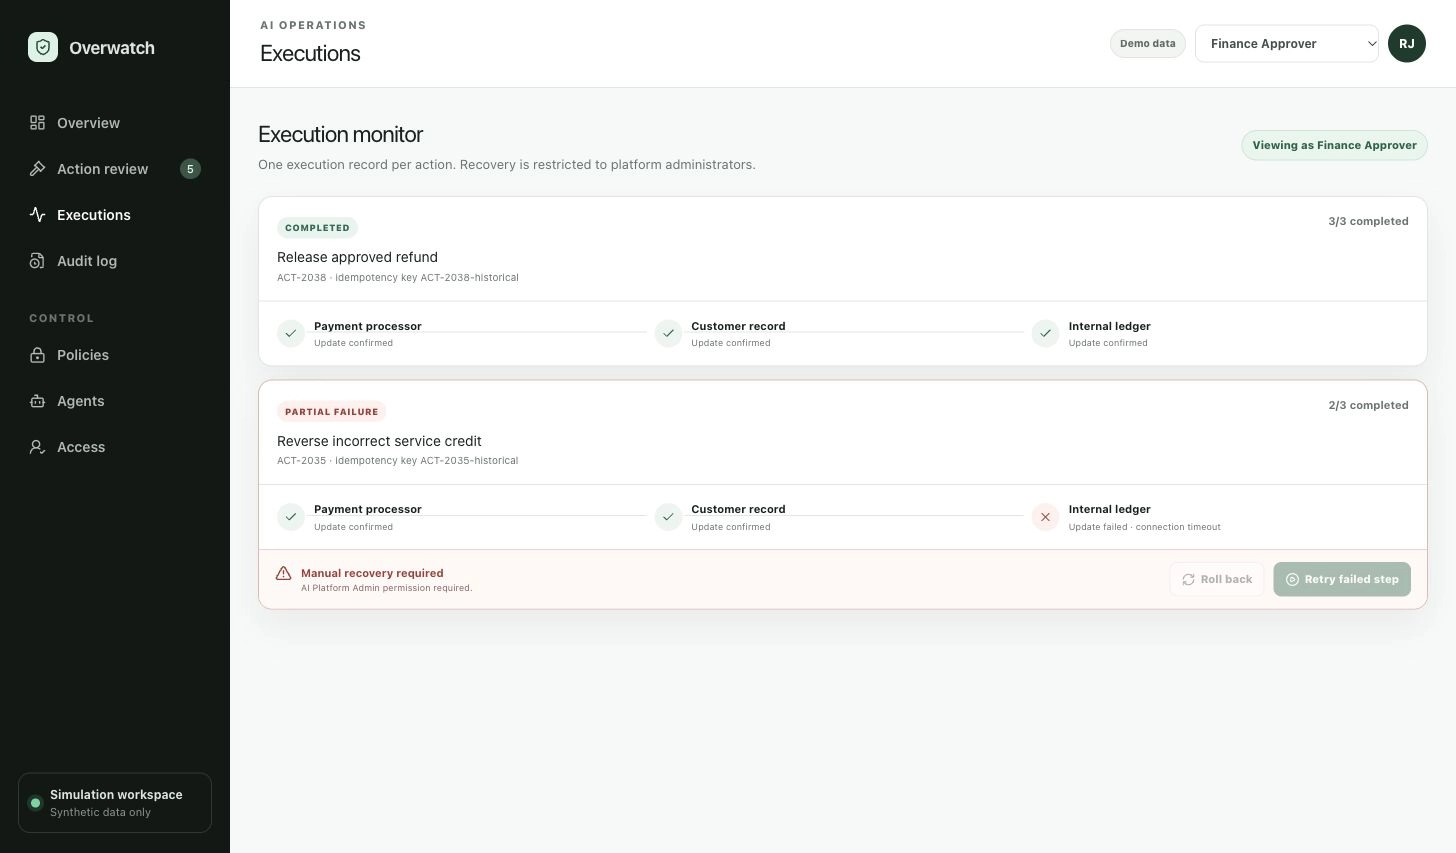Click ACT-2038 Payment processor checkmark icon
1456x853 pixels.
tap(291, 334)
